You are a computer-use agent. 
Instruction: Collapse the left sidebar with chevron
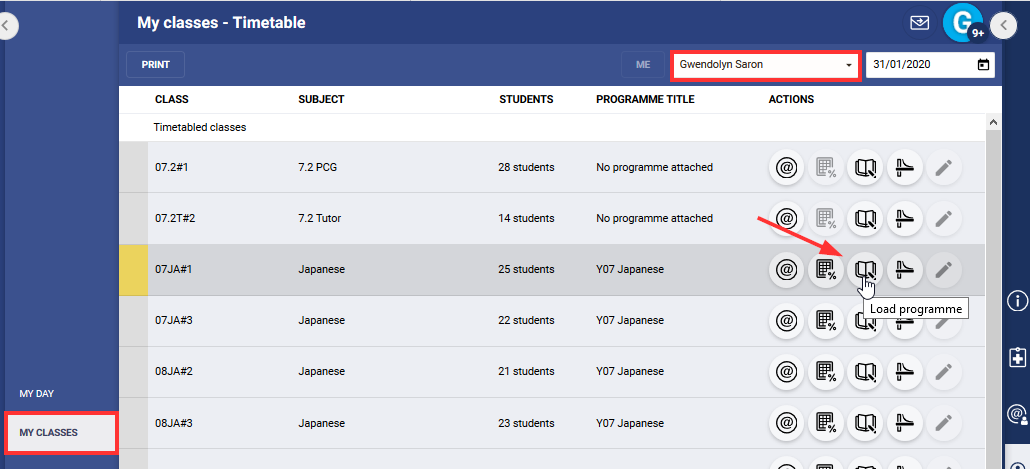coord(8,26)
